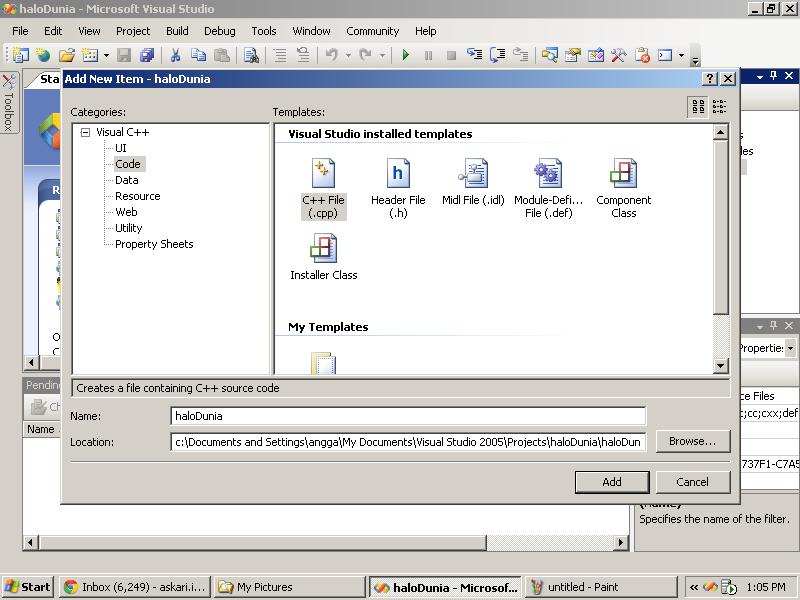Click the Cut scissors icon
This screenshot has width=800, height=600.
click(x=176, y=55)
